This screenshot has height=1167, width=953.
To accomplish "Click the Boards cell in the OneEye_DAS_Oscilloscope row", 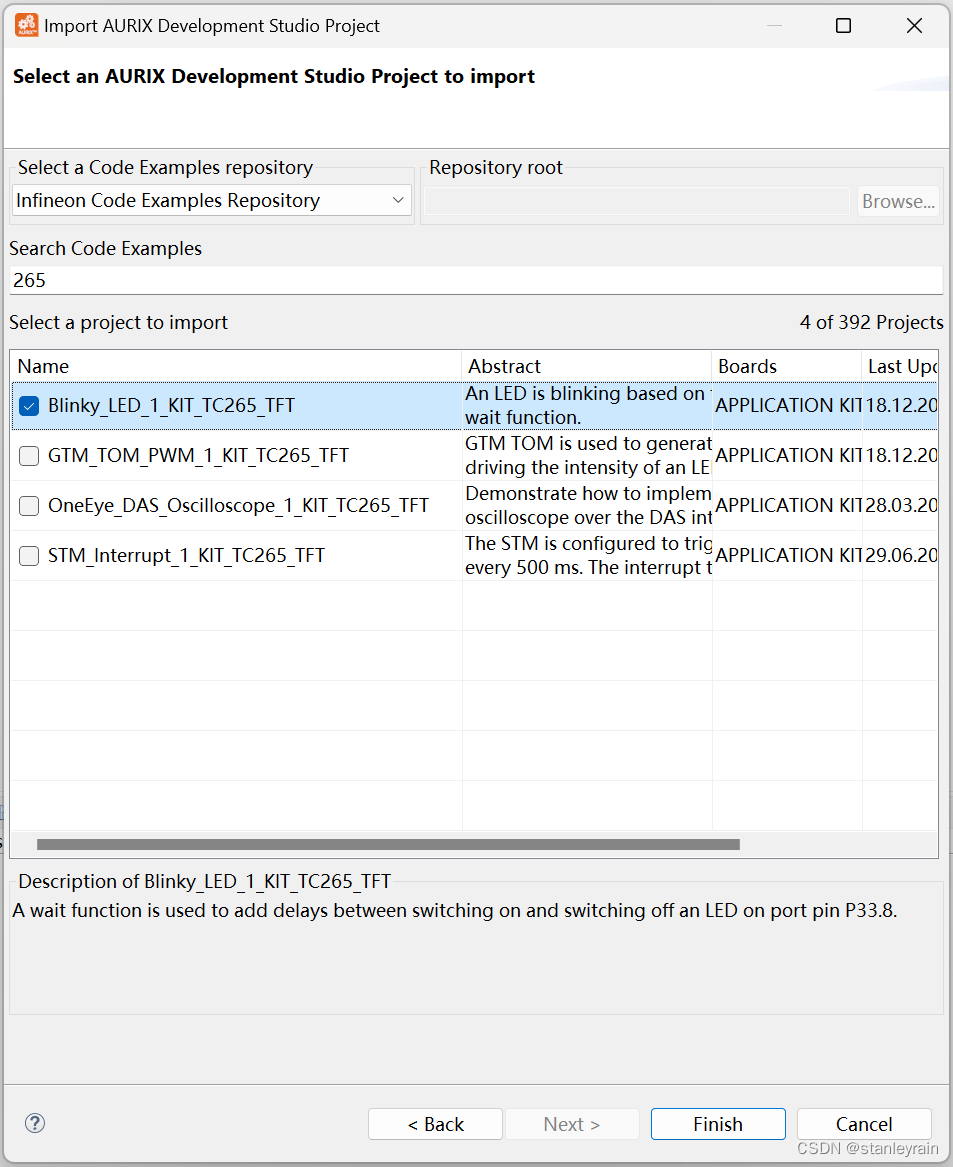I will click(x=788, y=505).
